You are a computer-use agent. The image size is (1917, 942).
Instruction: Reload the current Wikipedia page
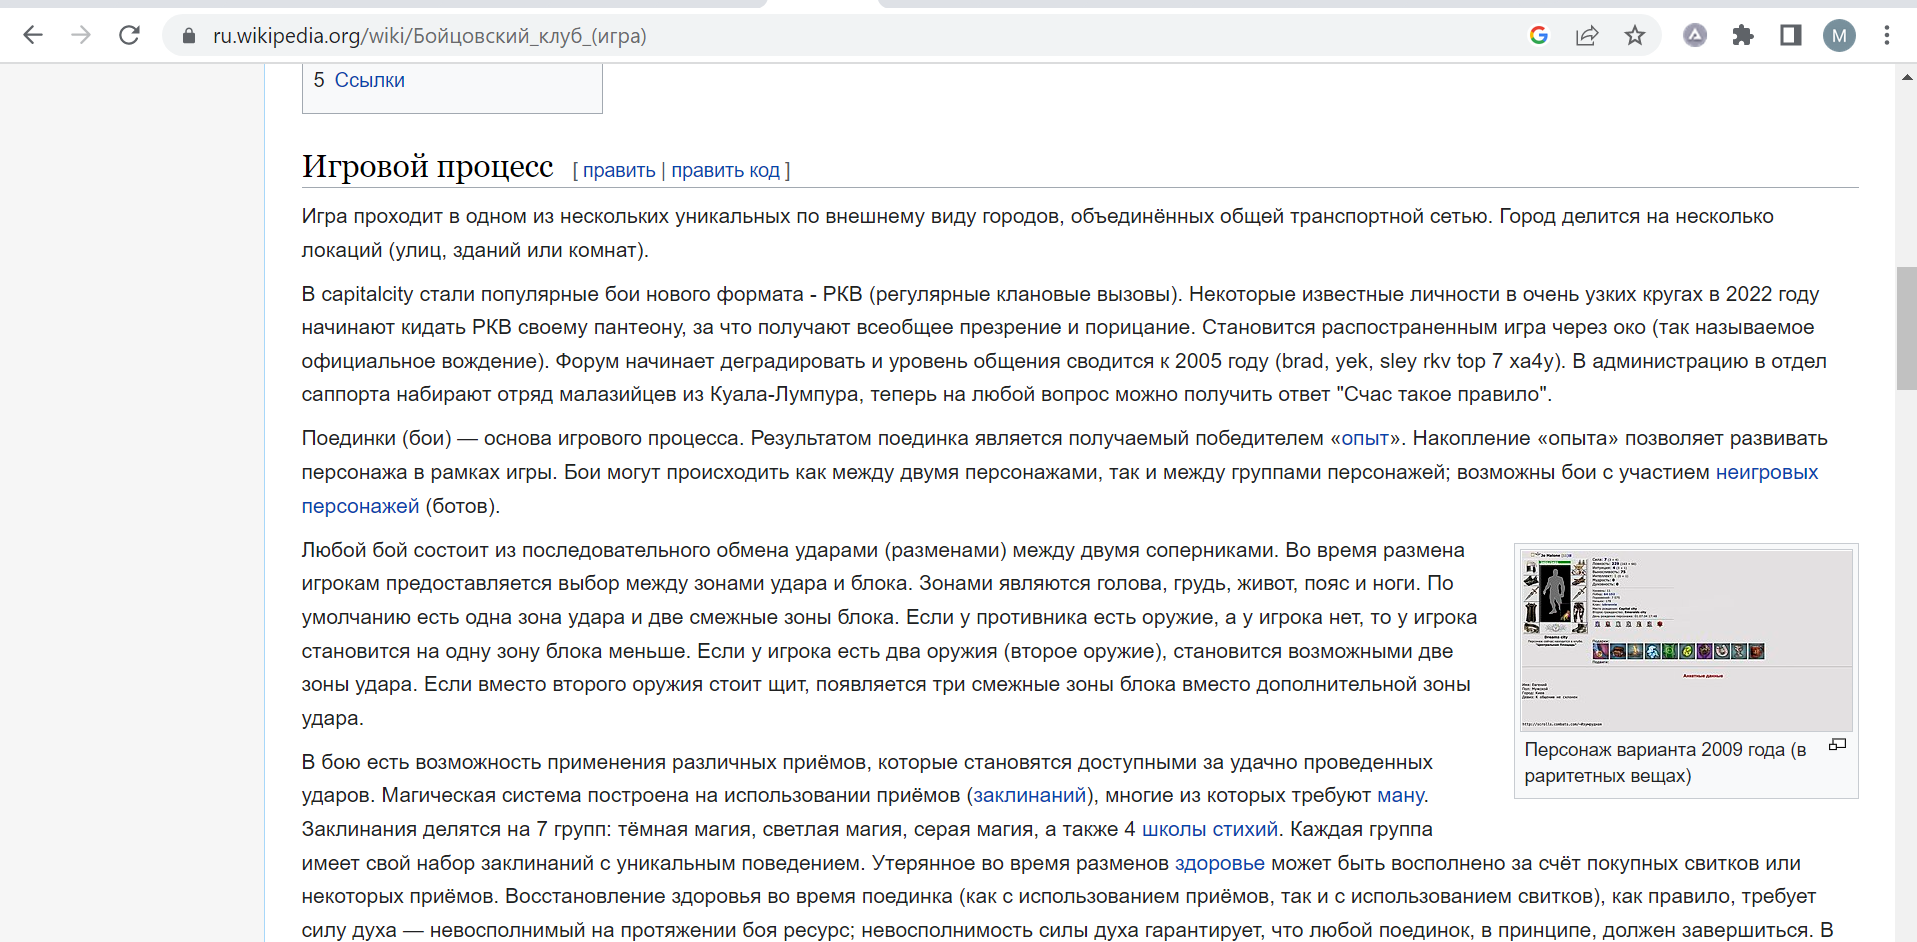(x=129, y=36)
